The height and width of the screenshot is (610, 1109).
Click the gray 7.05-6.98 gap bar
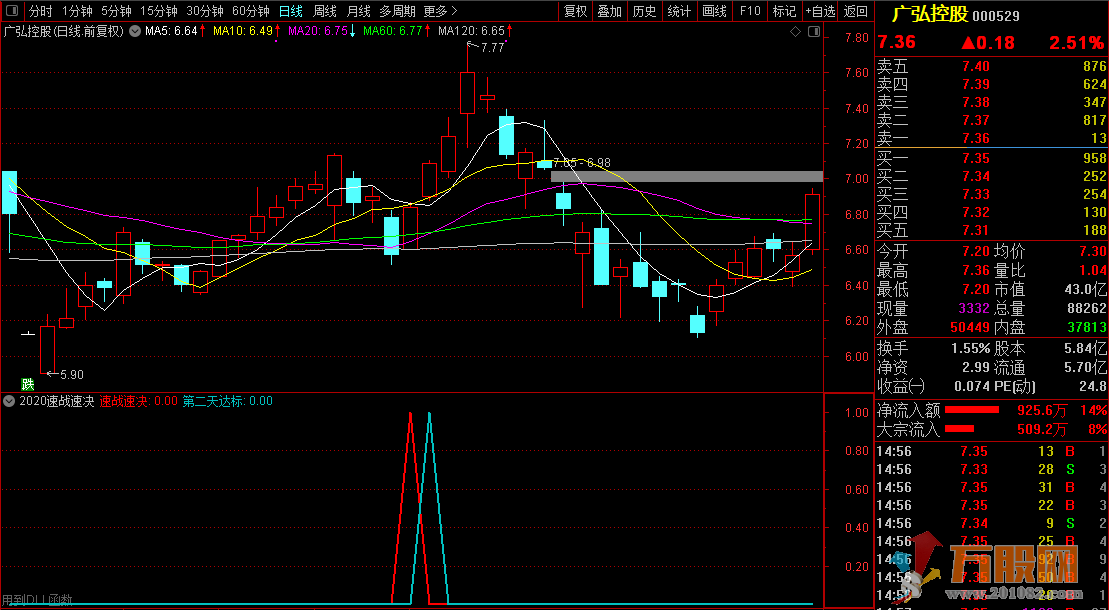tap(687, 176)
